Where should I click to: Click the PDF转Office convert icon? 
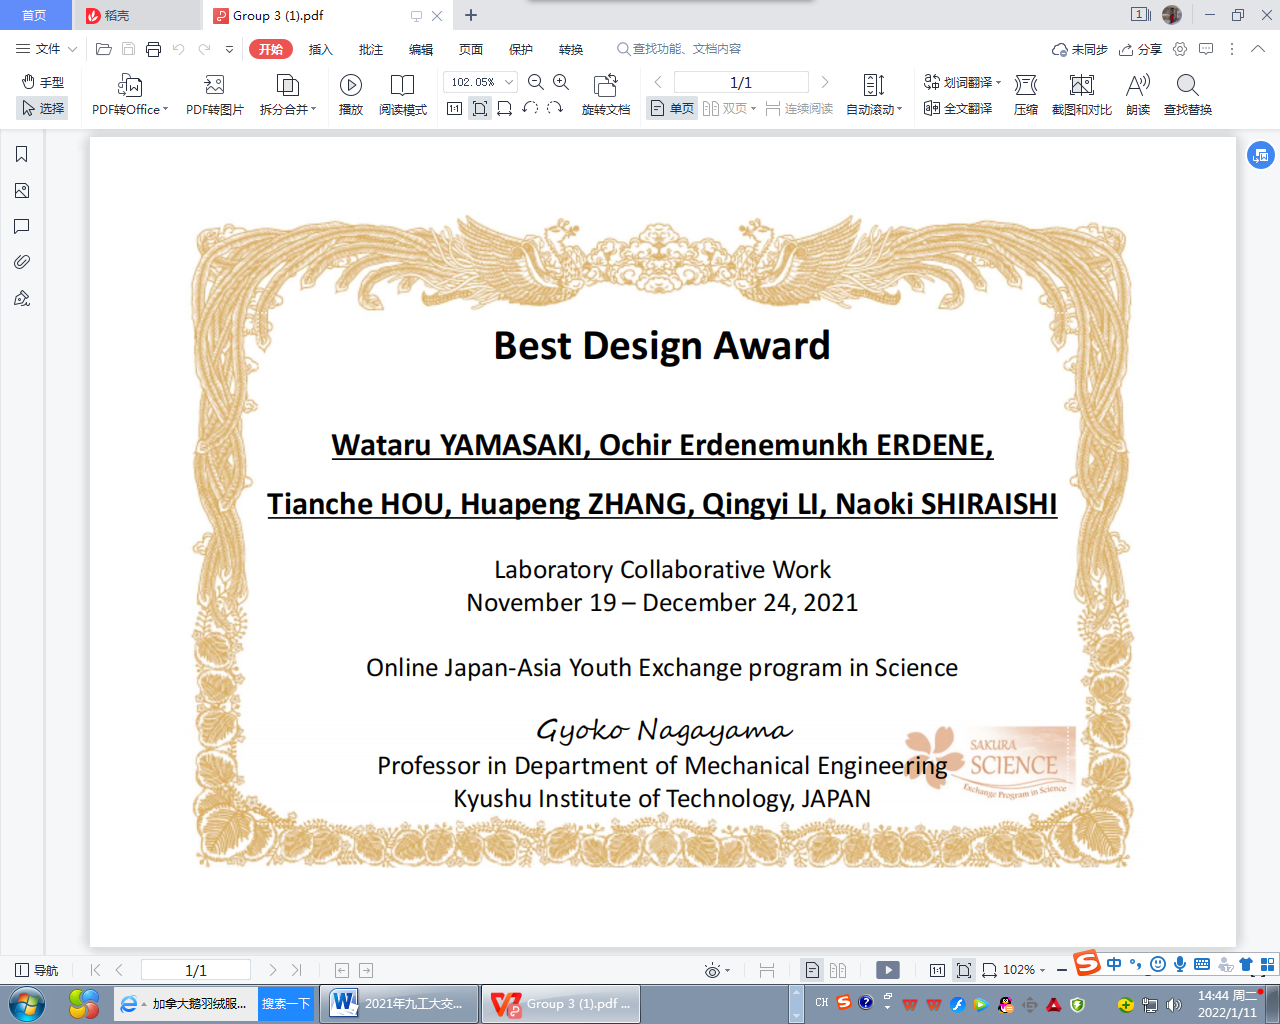[x=129, y=86]
